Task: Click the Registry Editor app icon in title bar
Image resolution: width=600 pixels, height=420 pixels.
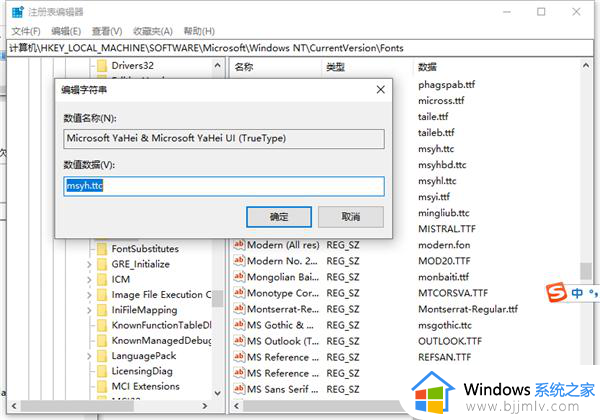Action: point(18,12)
